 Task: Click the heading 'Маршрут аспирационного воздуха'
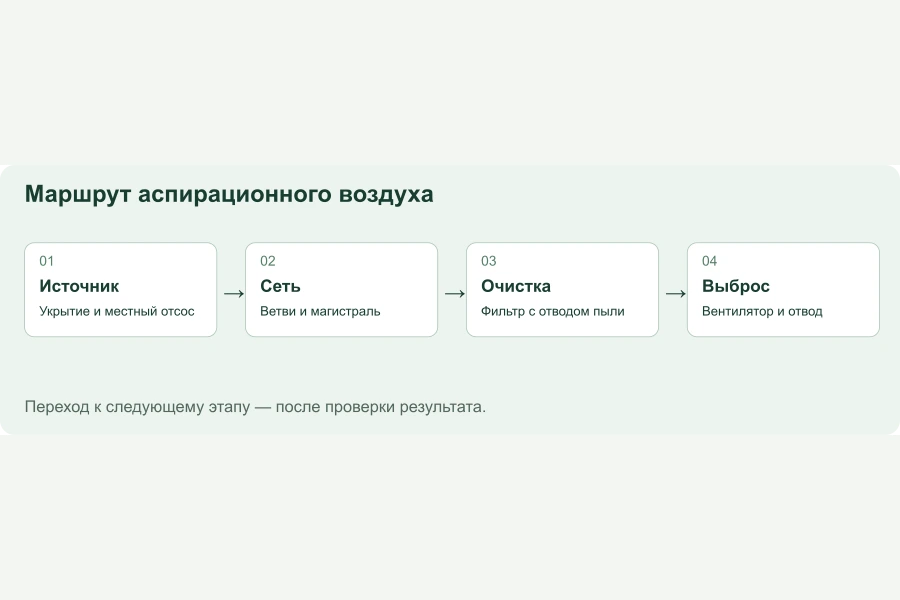click(x=229, y=195)
